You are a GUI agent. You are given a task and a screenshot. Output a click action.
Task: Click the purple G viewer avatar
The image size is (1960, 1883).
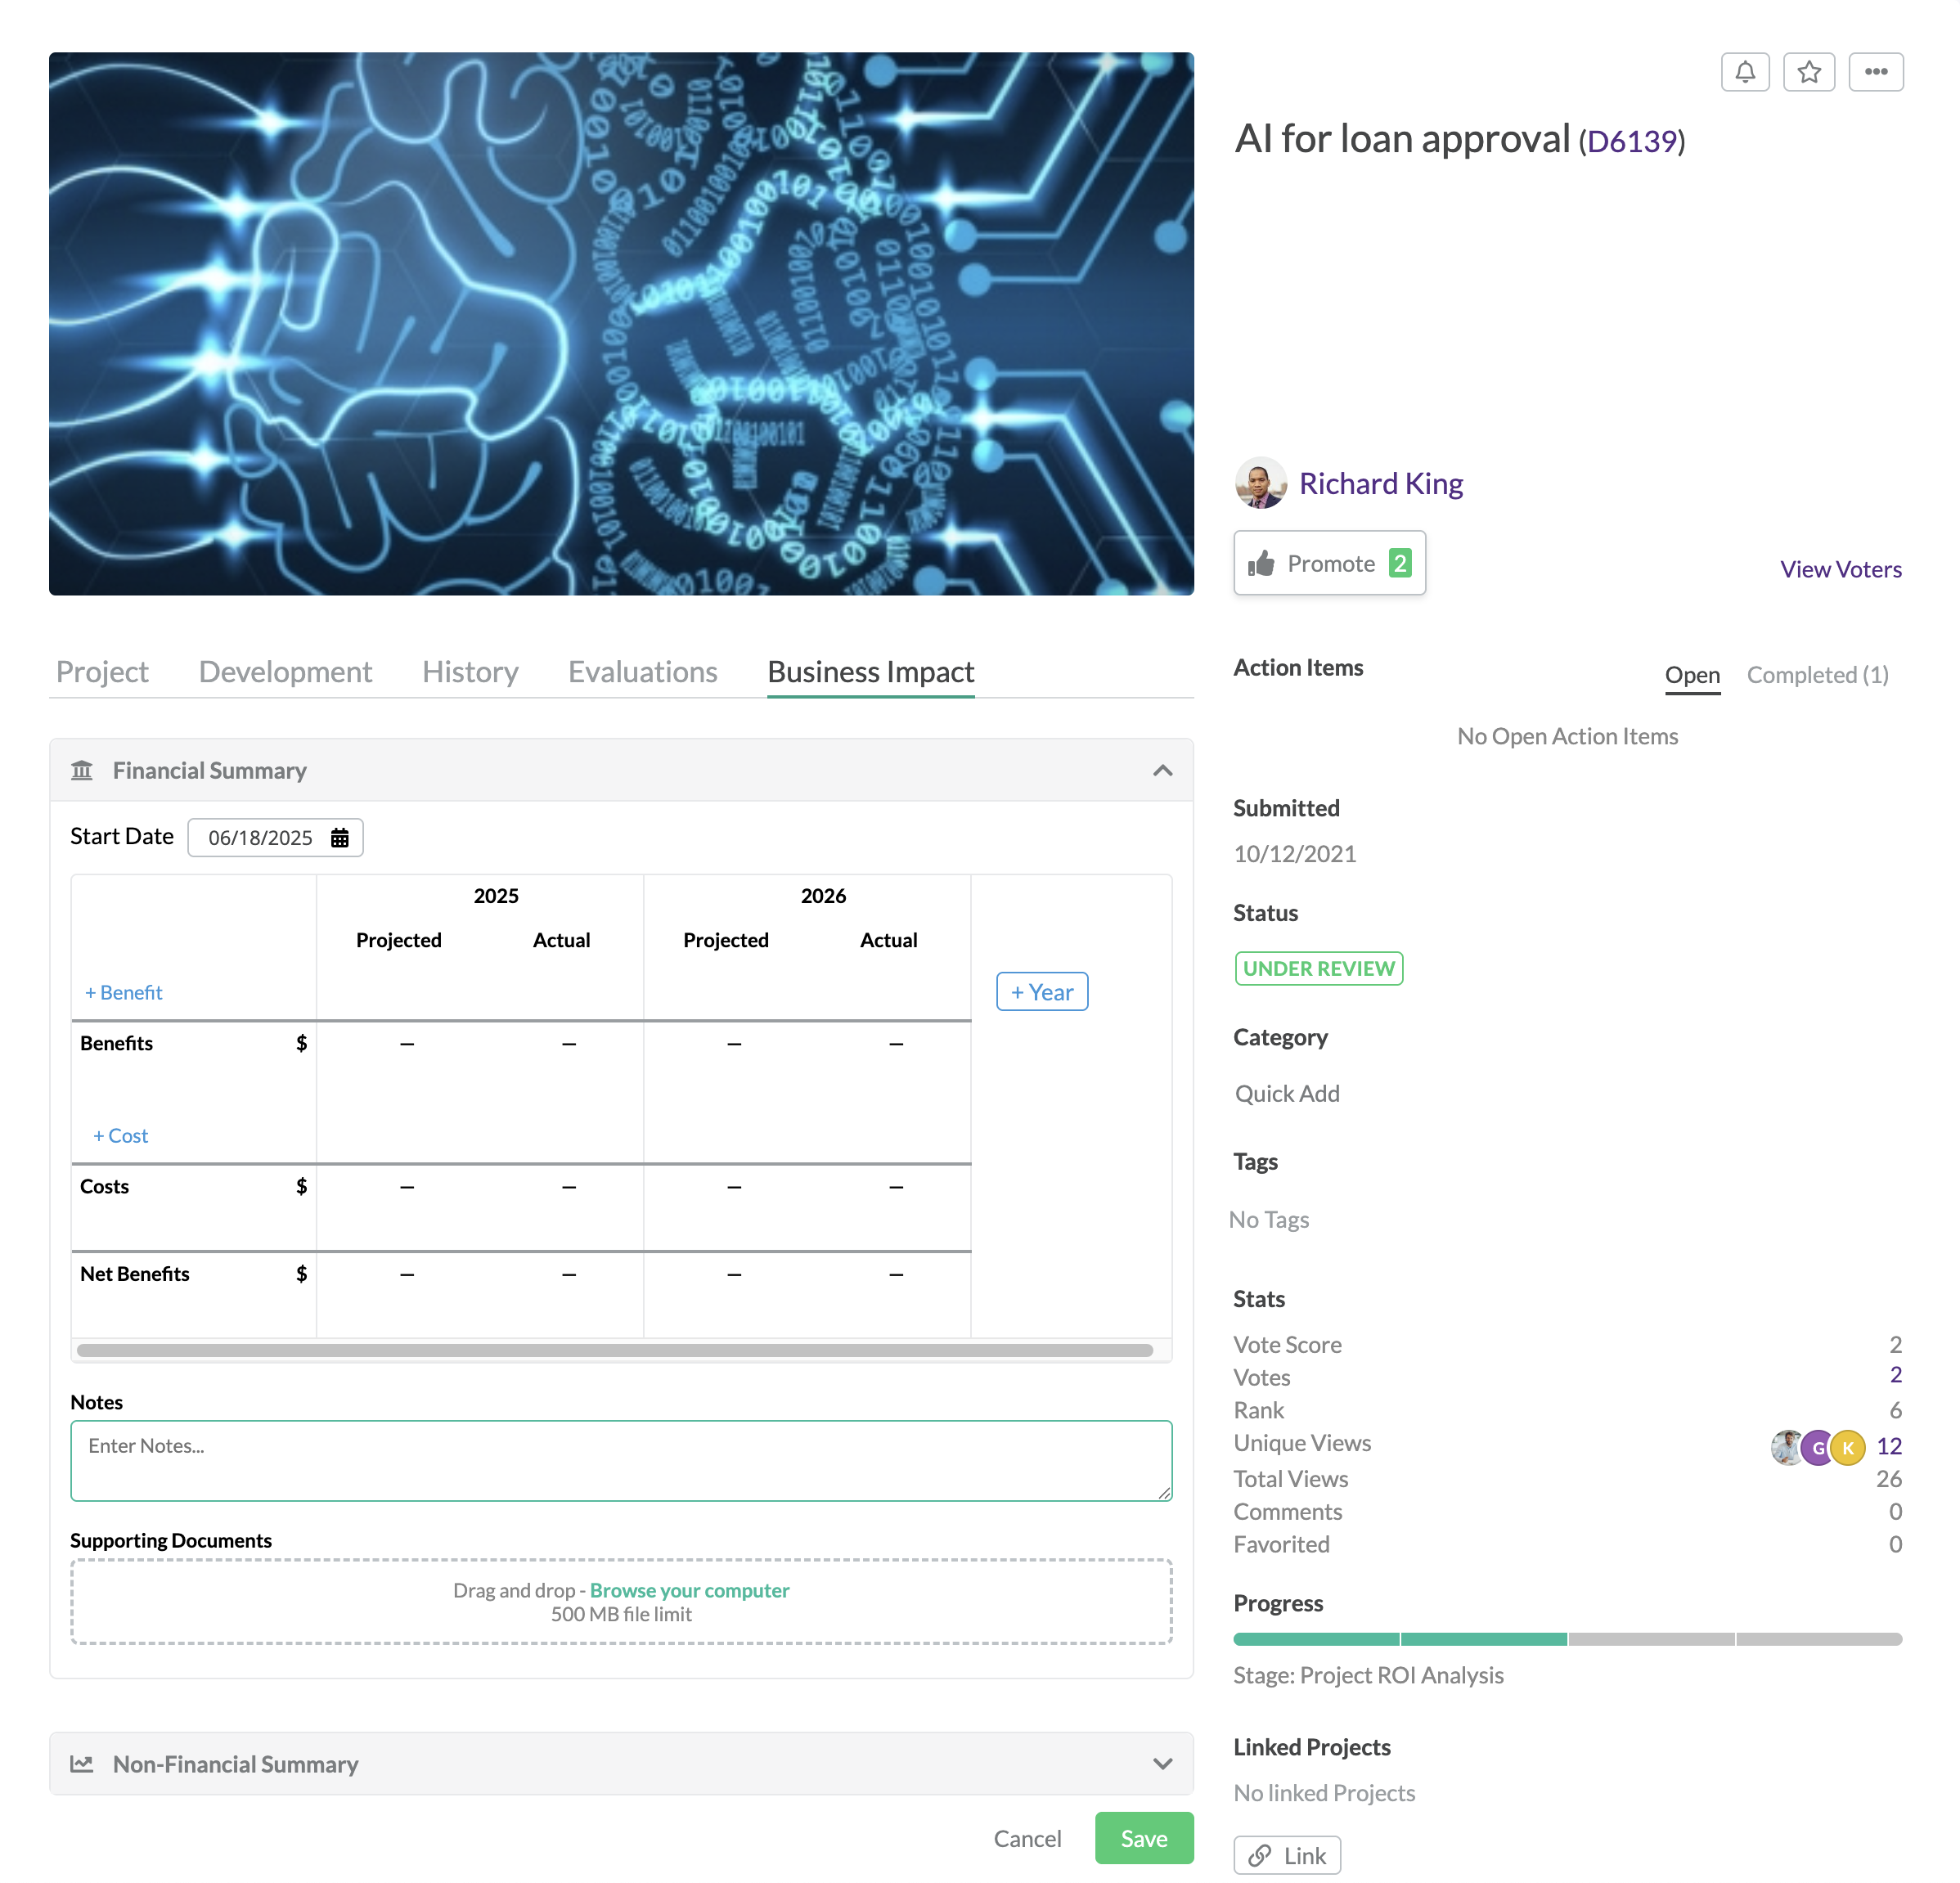pos(1818,1447)
